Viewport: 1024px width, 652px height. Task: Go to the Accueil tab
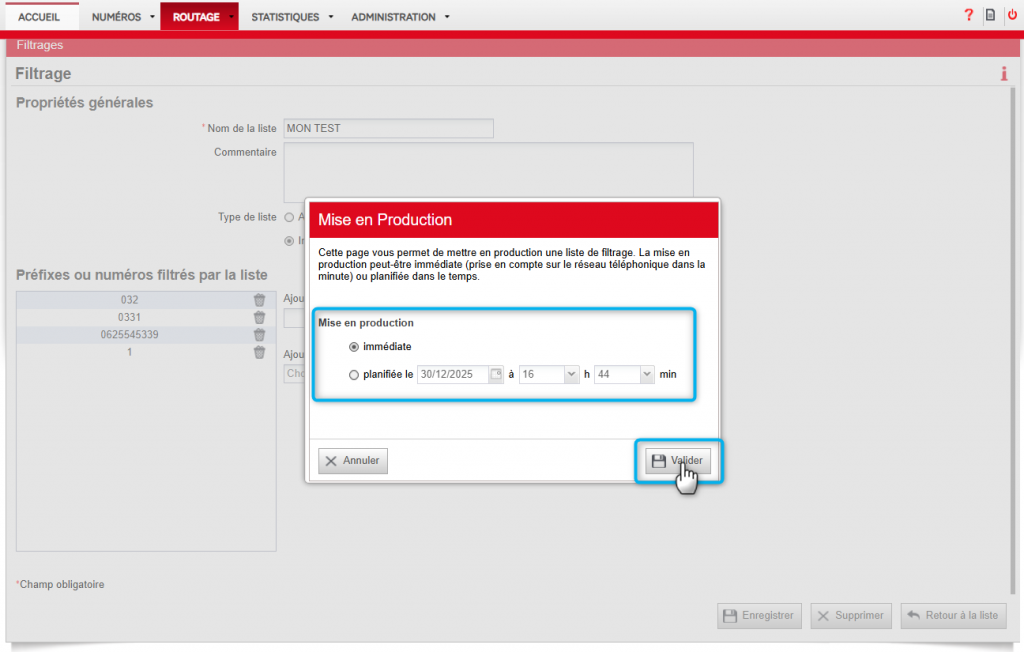[x=39, y=17]
